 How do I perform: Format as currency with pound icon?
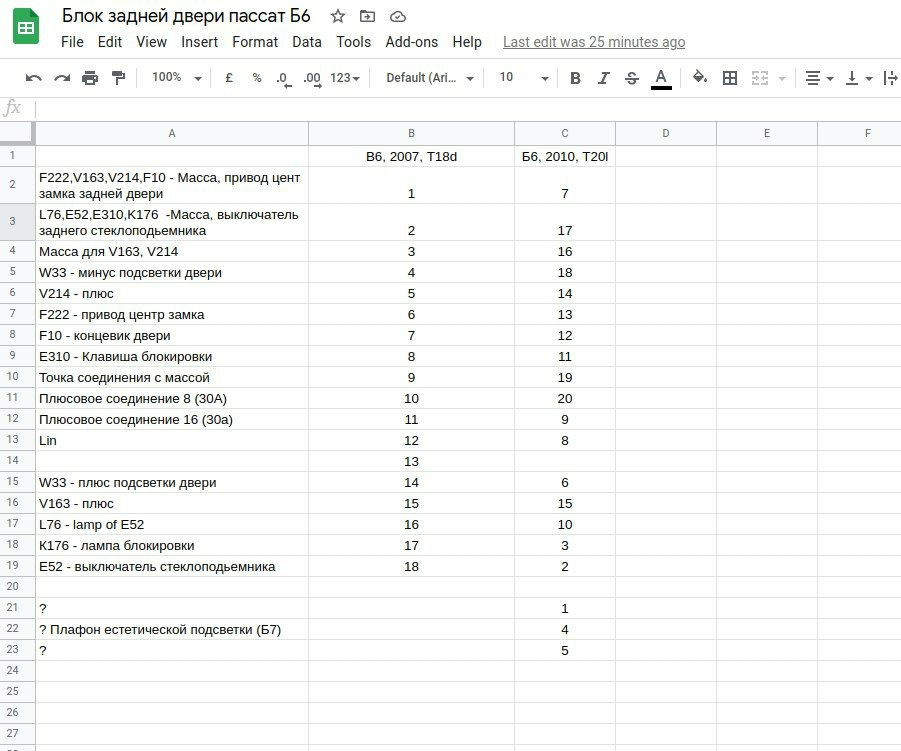point(229,78)
